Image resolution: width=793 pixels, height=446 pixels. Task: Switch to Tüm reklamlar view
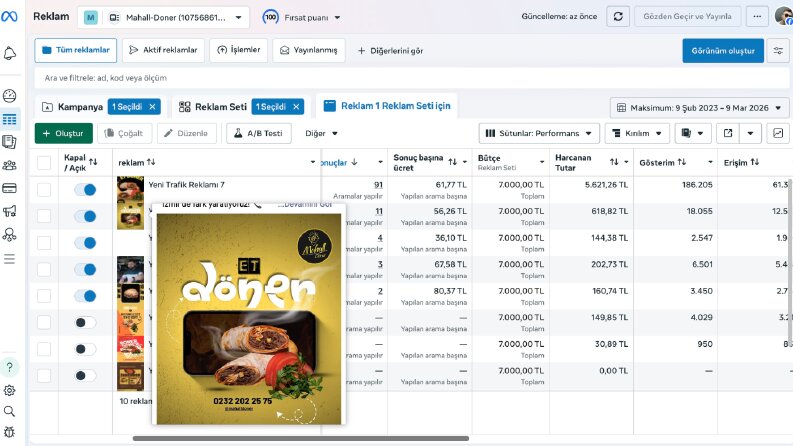click(76, 50)
